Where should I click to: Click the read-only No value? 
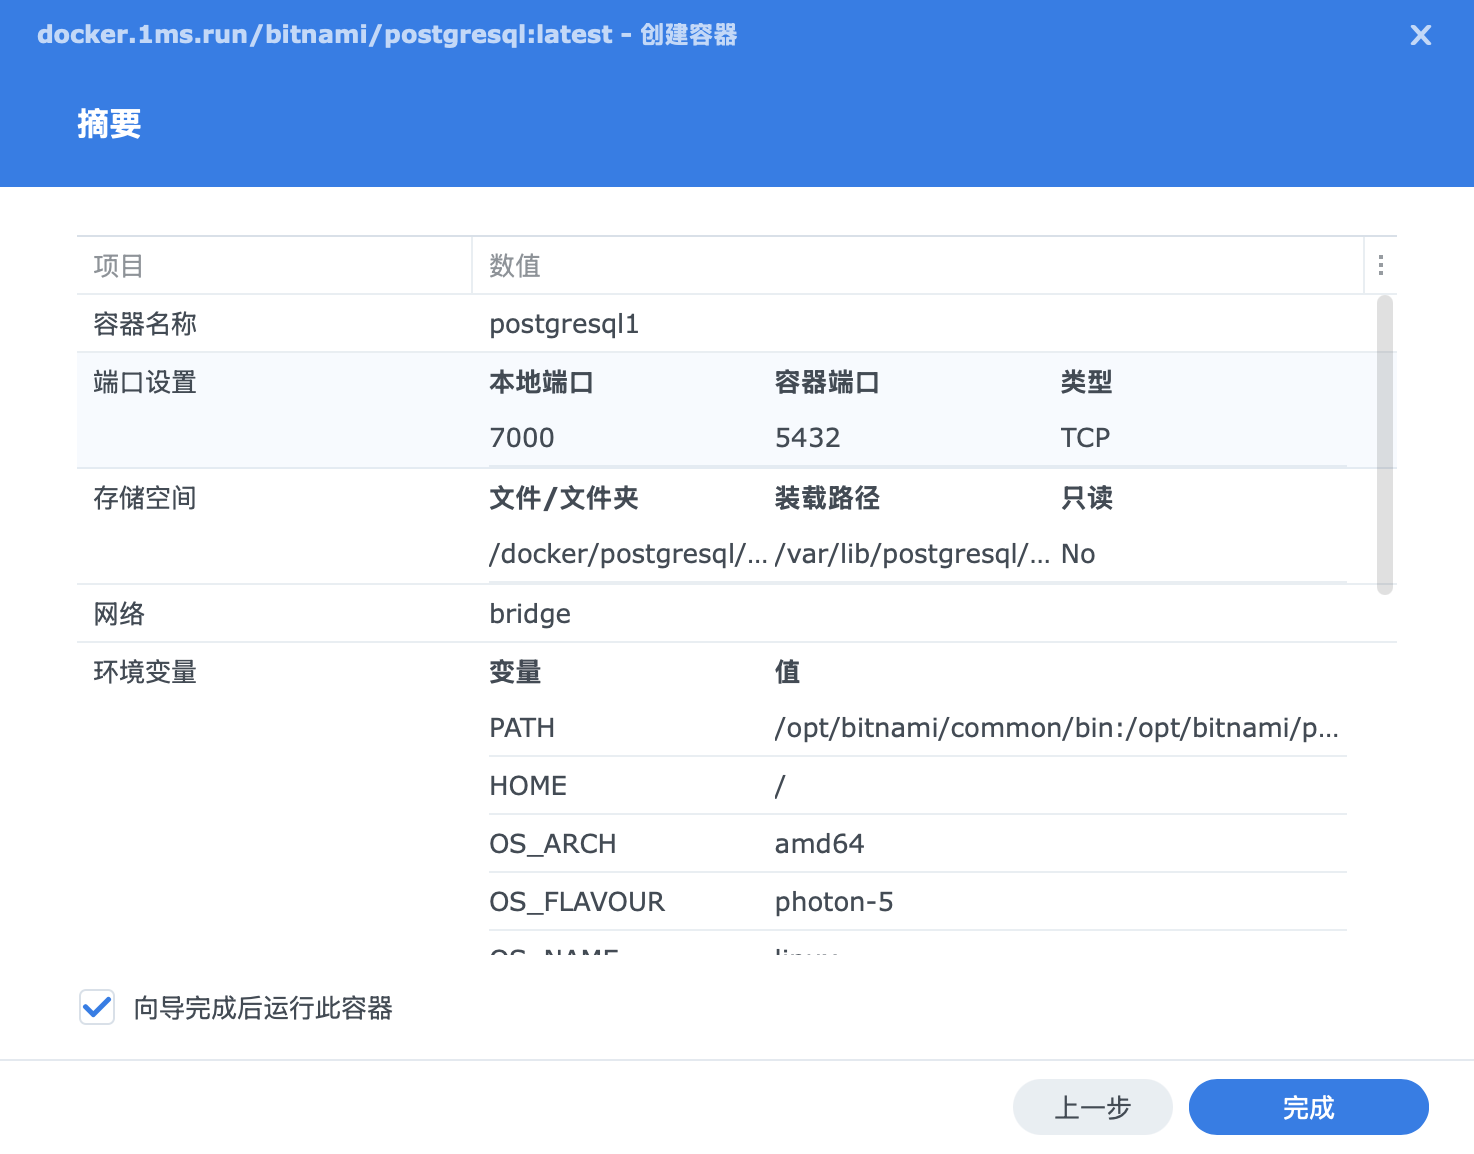click(x=1078, y=554)
